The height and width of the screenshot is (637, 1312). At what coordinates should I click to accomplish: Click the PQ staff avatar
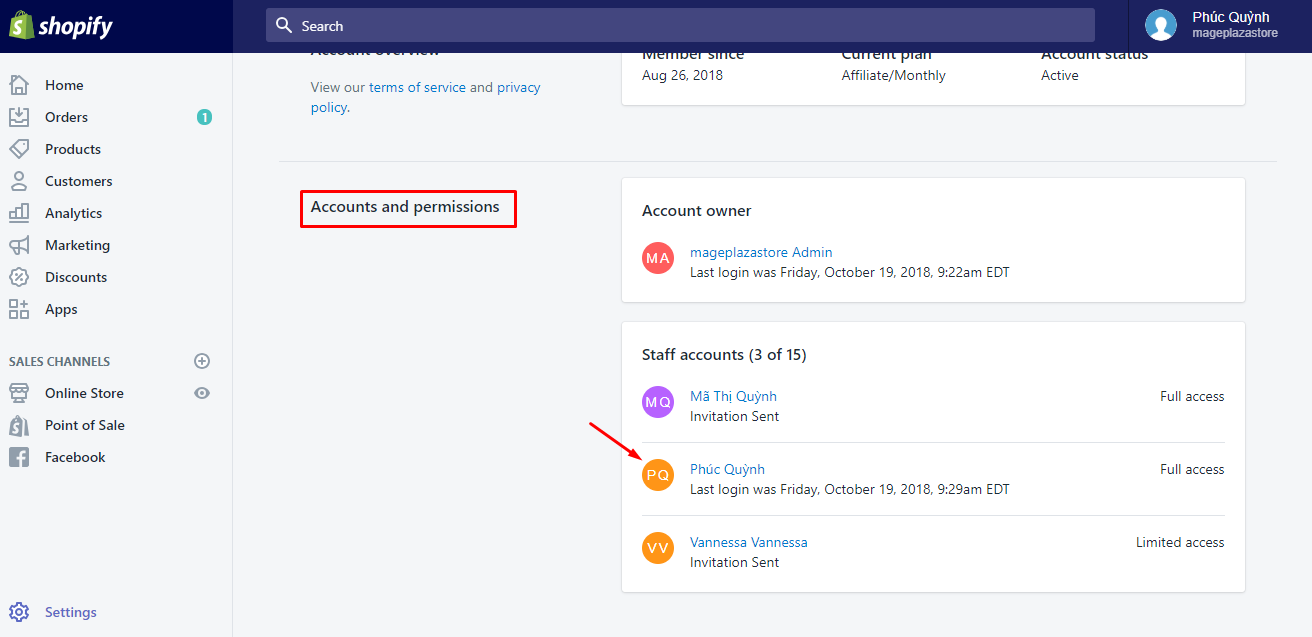pyautogui.click(x=658, y=475)
